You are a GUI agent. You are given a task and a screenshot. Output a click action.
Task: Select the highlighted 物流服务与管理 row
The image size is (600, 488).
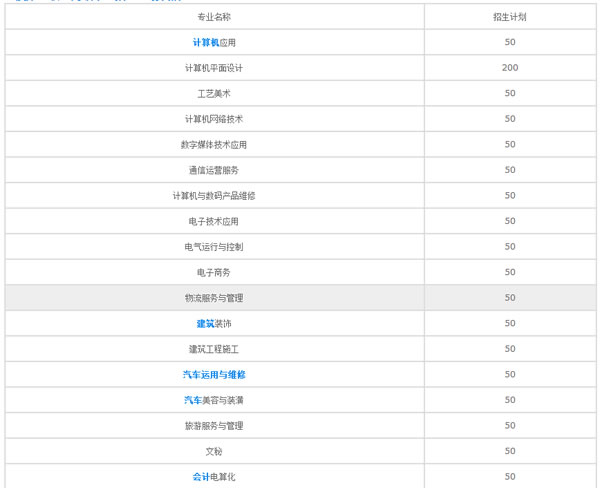pos(214,298)
